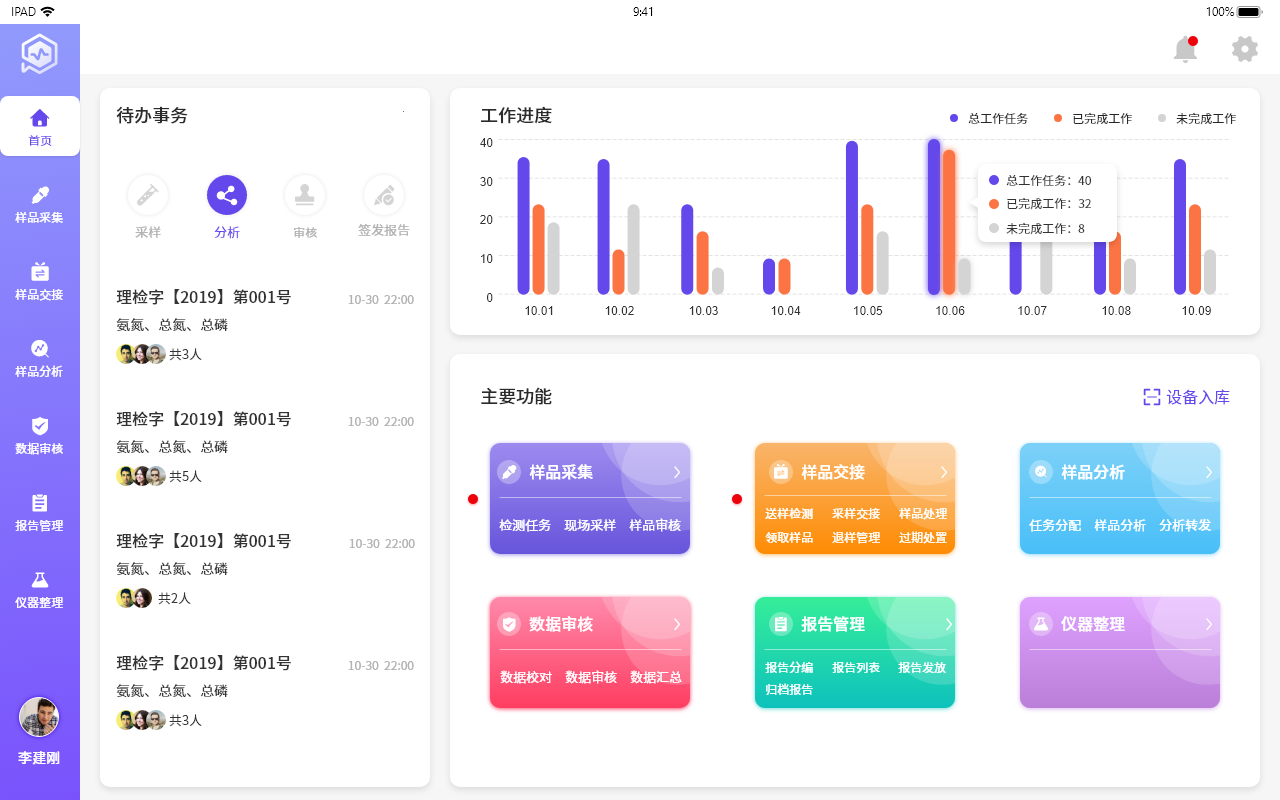This screenshot has width=1280, height=800.
Task: Select the 采样 sampling icon
Action: (x=148, y=196)
